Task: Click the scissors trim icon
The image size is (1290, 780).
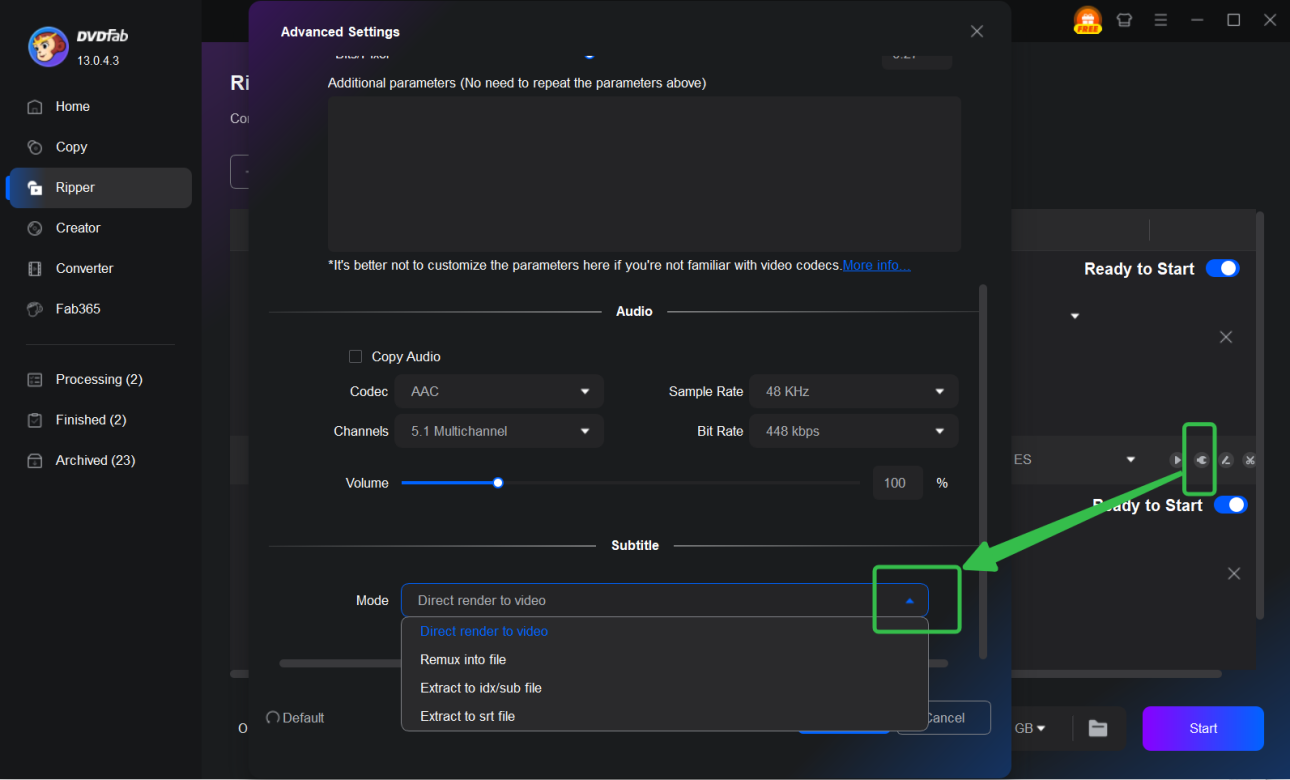Action: 1249,460
